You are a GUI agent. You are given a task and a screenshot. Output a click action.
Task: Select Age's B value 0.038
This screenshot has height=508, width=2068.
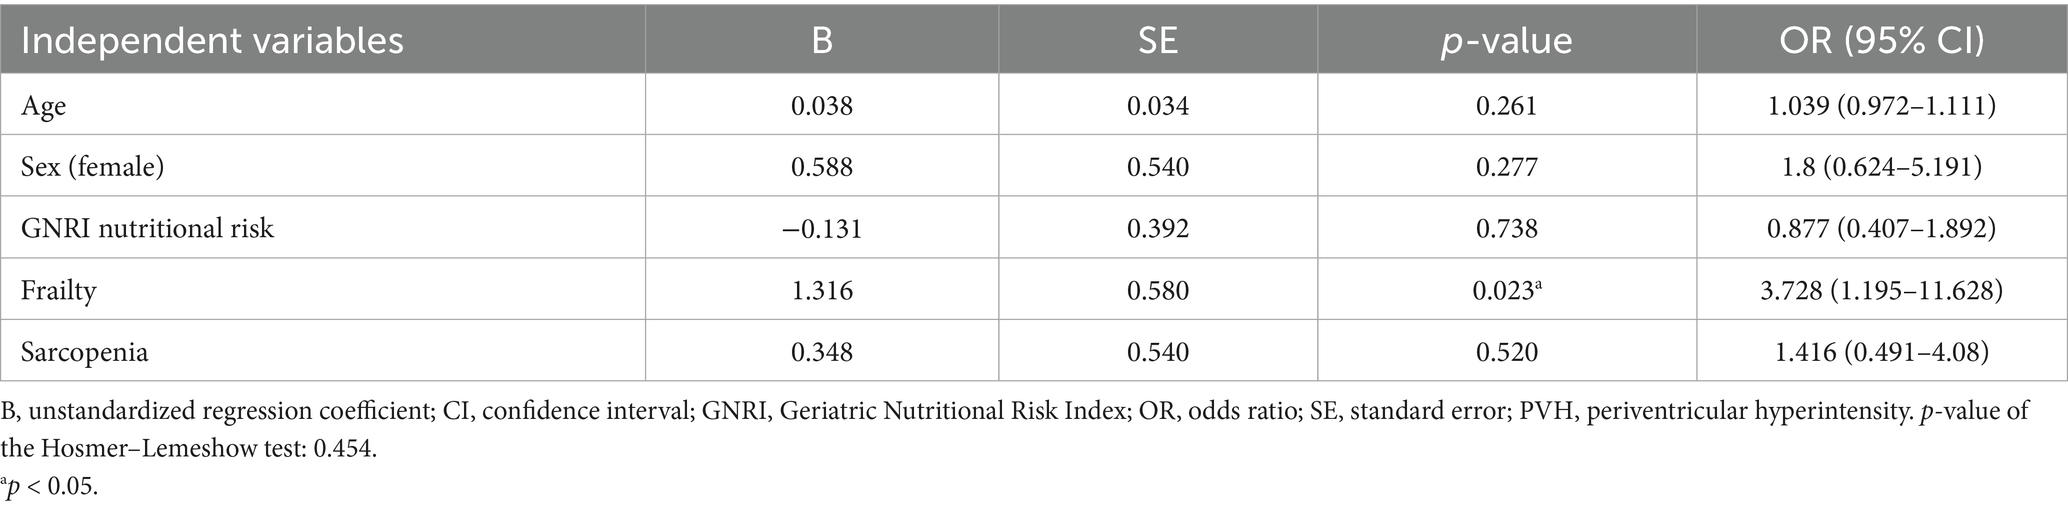(821, 105)
